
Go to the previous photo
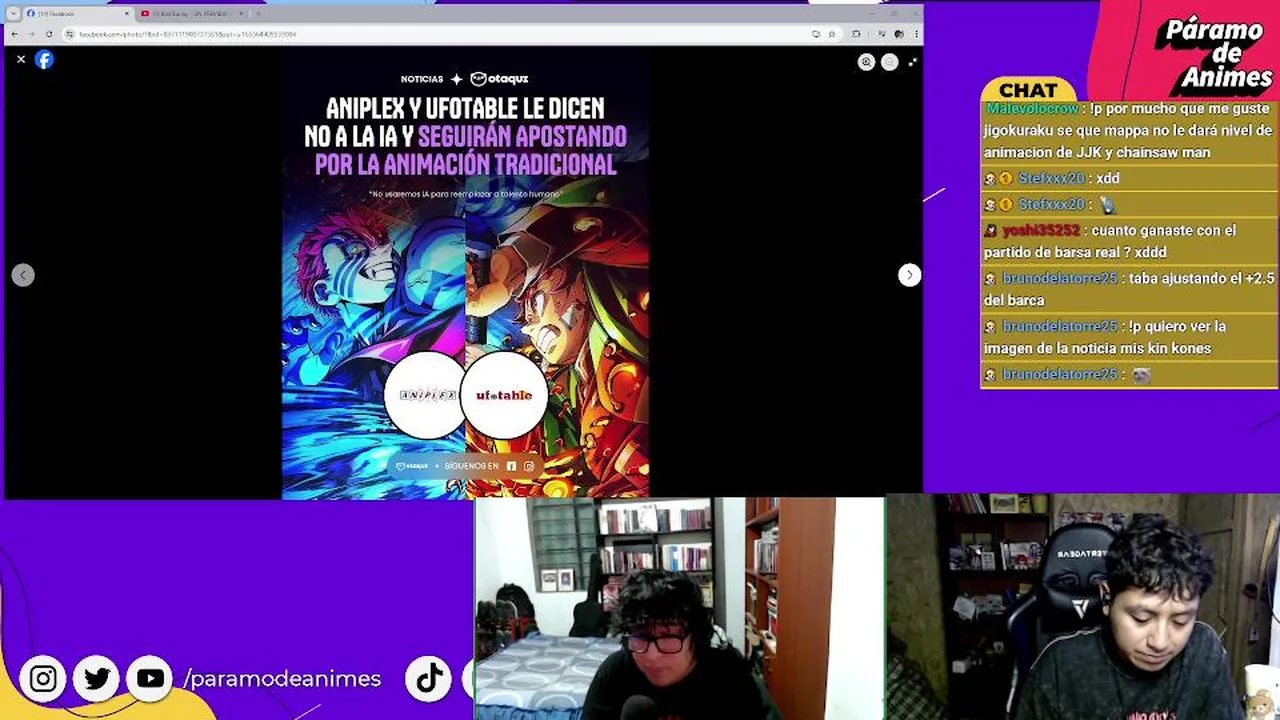click(x=23, y=275)
